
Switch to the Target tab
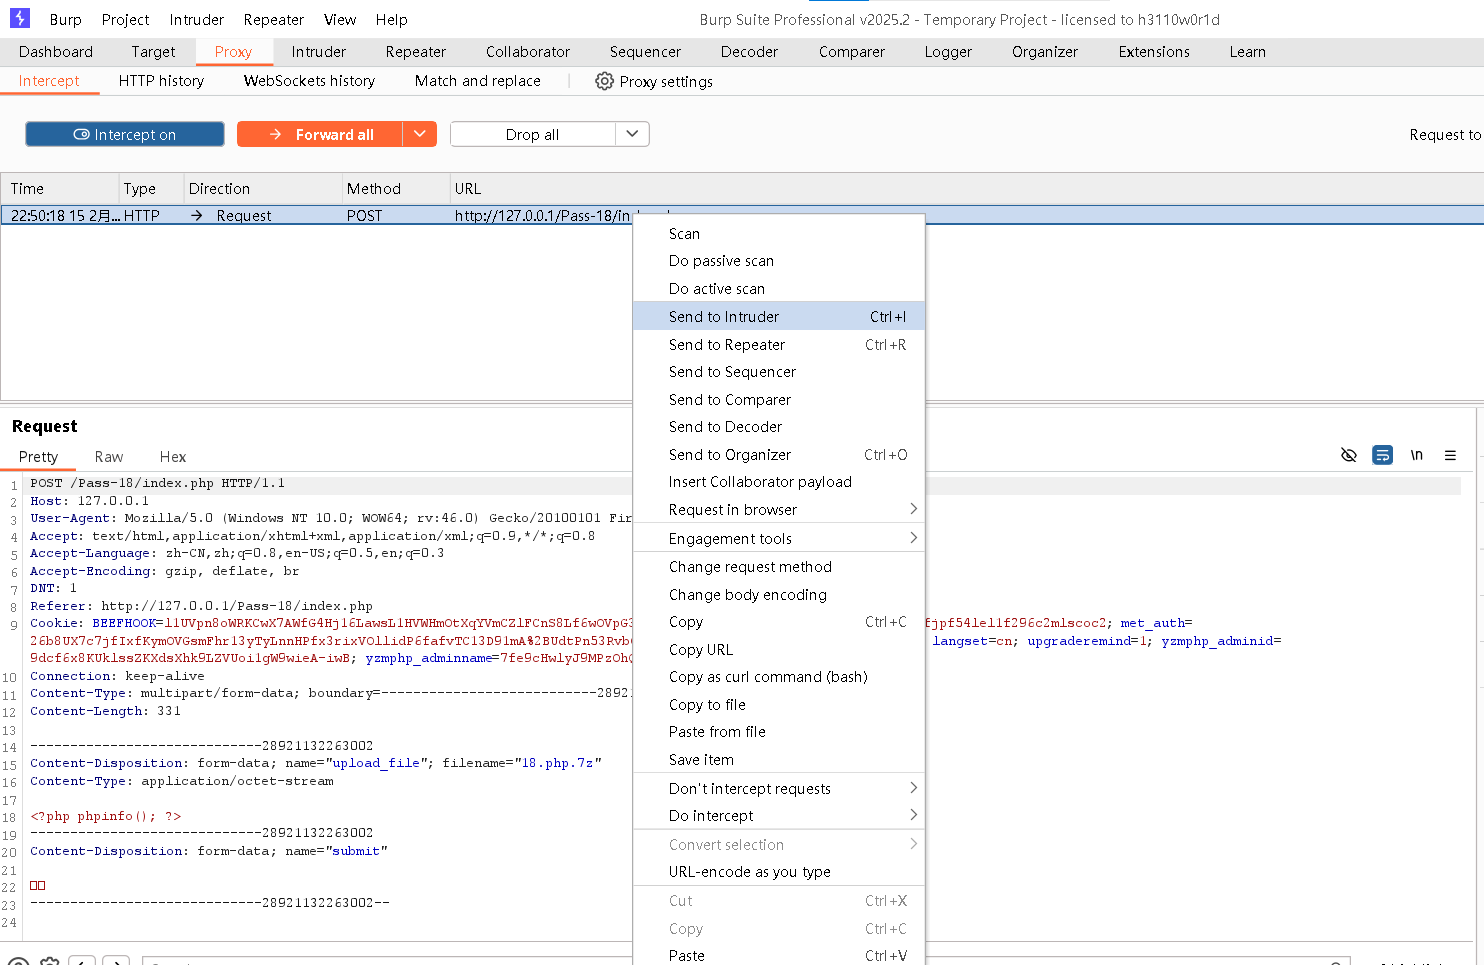point(153,52)
